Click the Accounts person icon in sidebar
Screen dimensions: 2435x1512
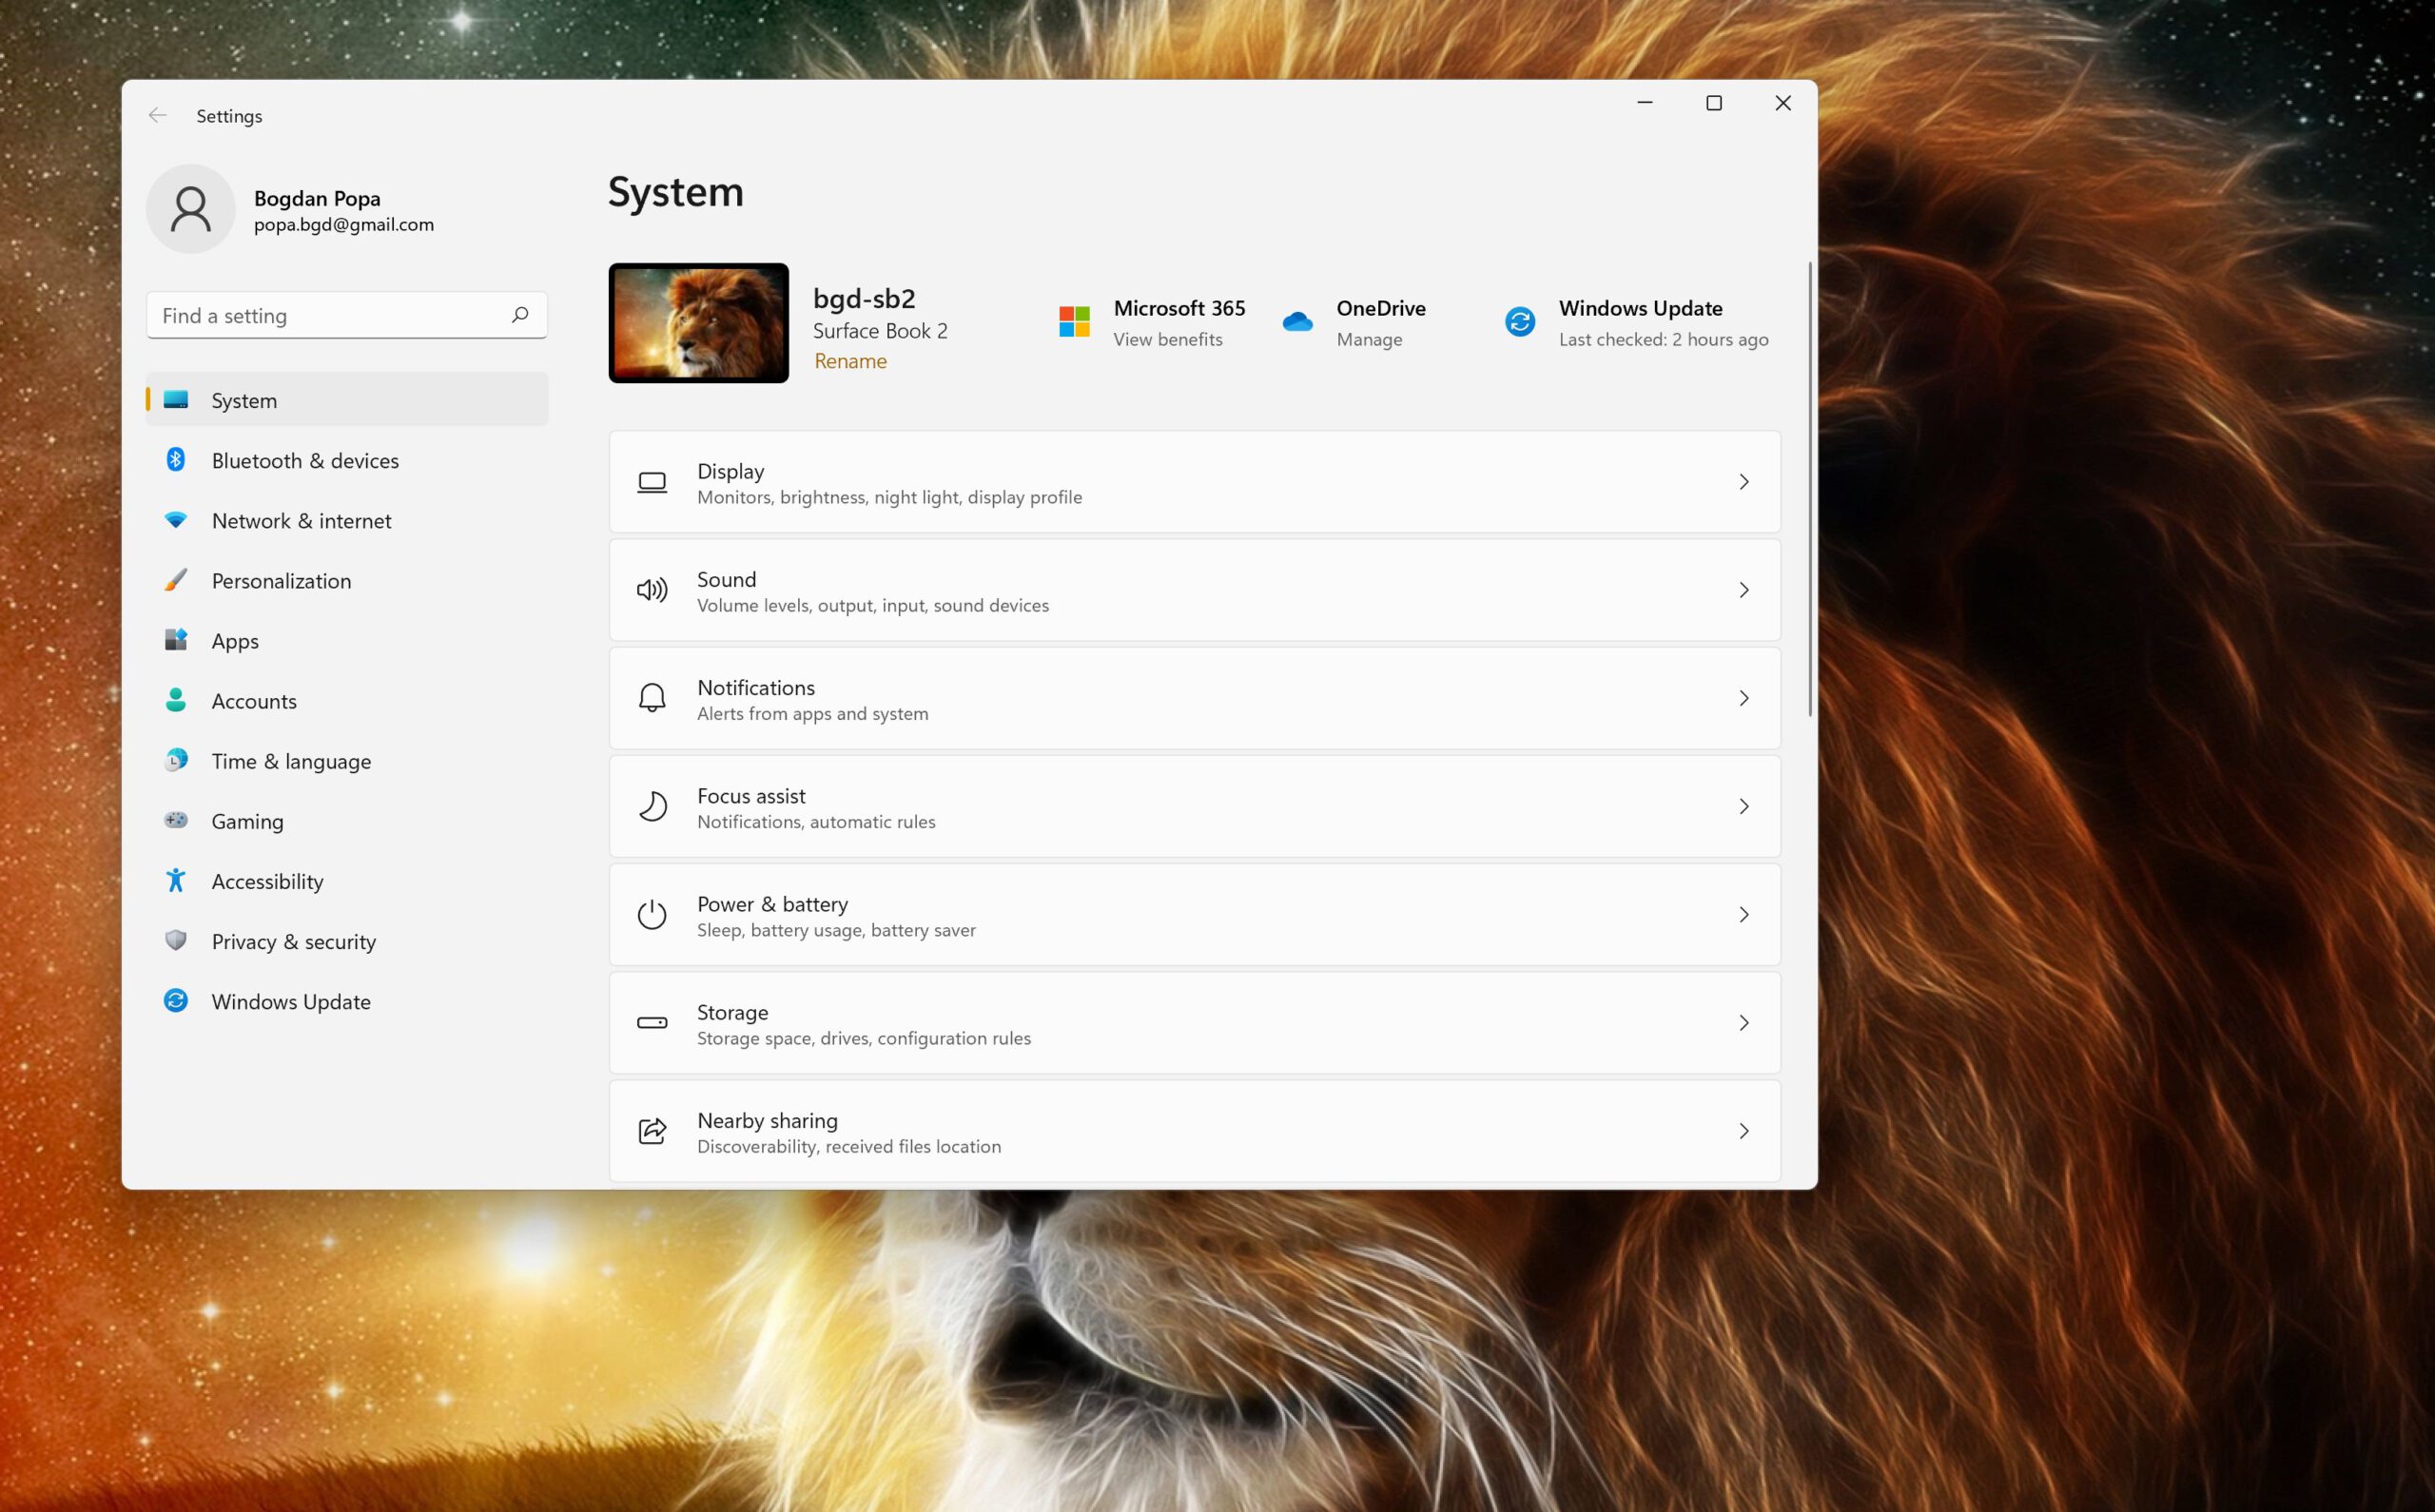coord(176,700)
